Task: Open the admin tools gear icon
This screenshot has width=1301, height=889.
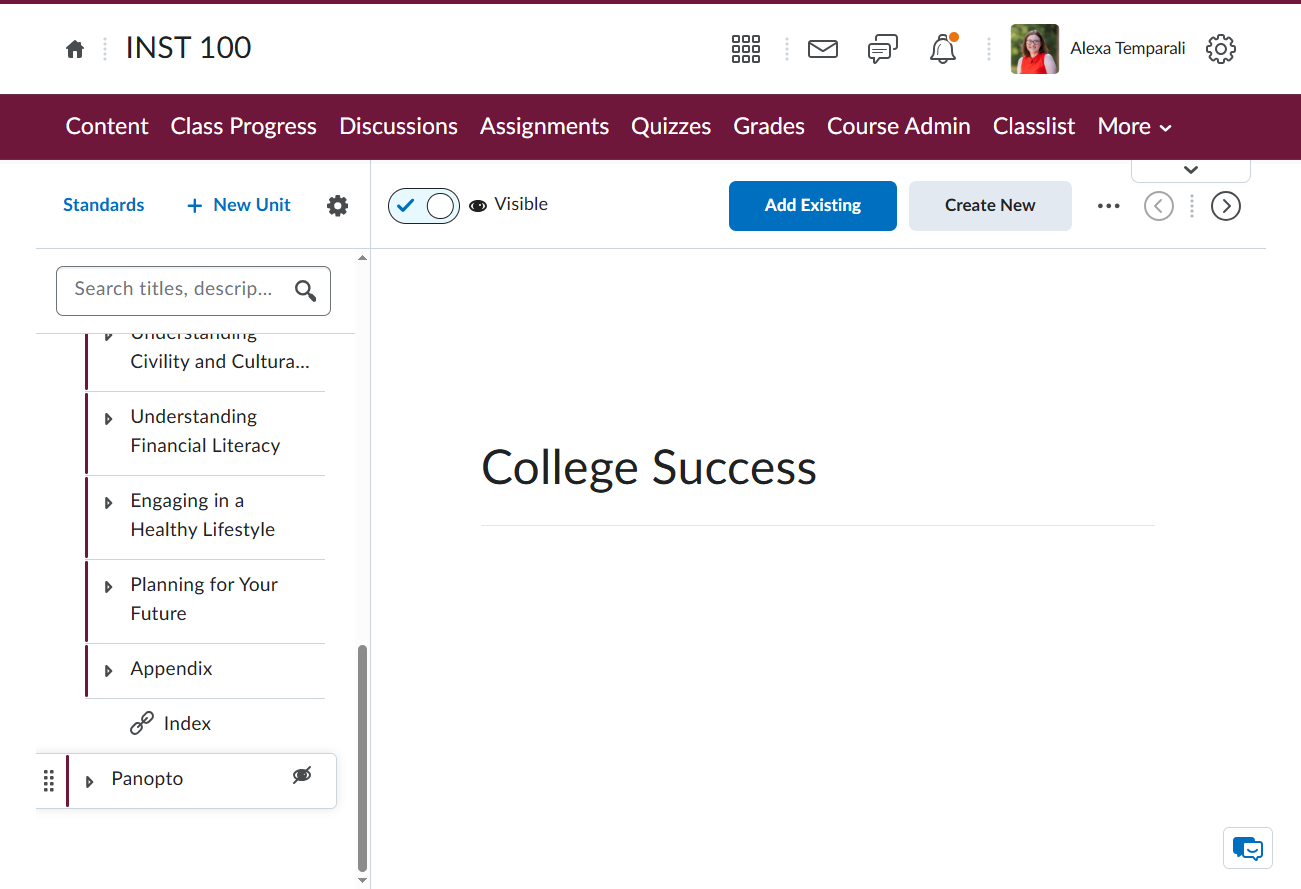Action: tap(1221, 49)
